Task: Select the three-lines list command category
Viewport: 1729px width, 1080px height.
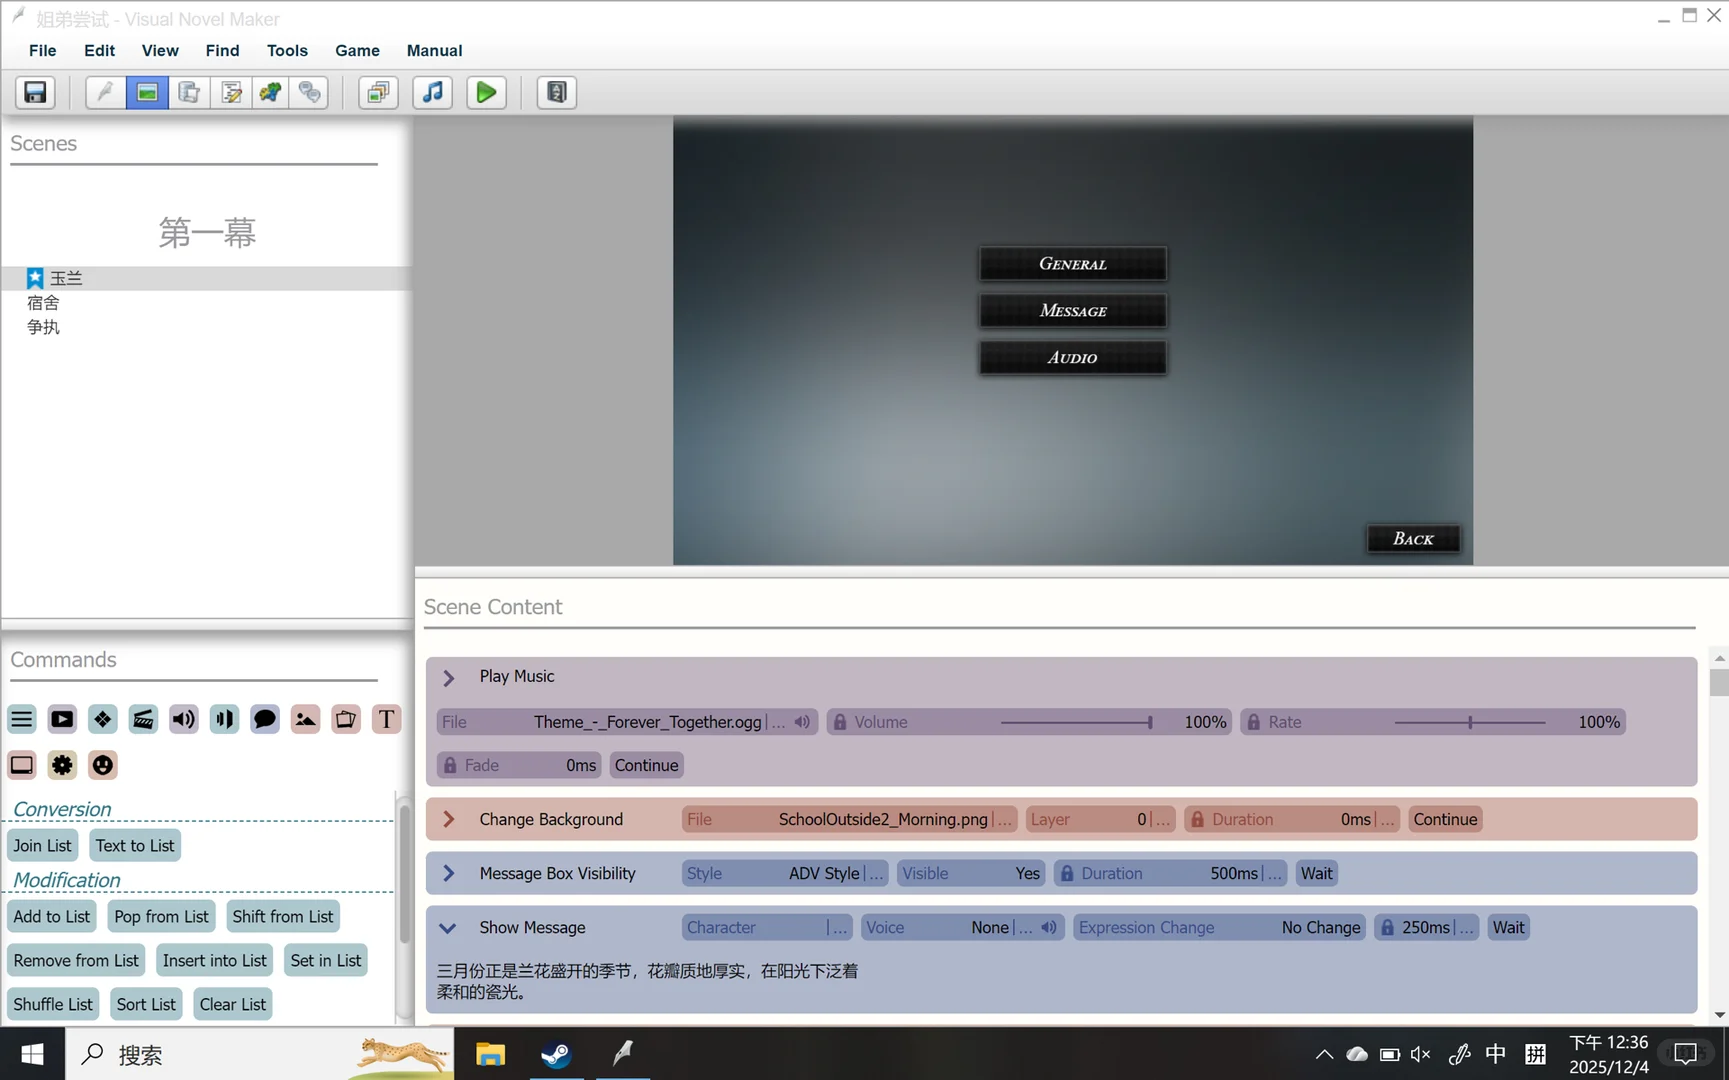Action: [22, 719]
